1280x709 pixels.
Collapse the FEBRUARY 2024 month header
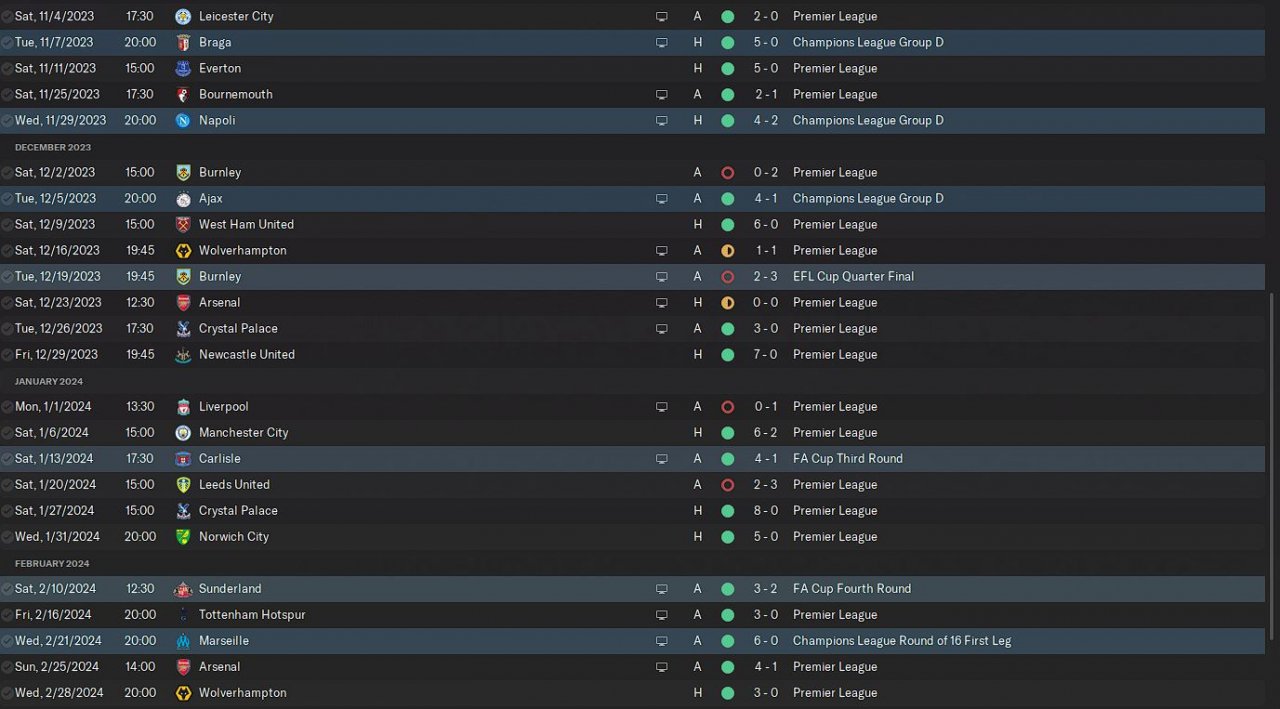click(52, 563)
